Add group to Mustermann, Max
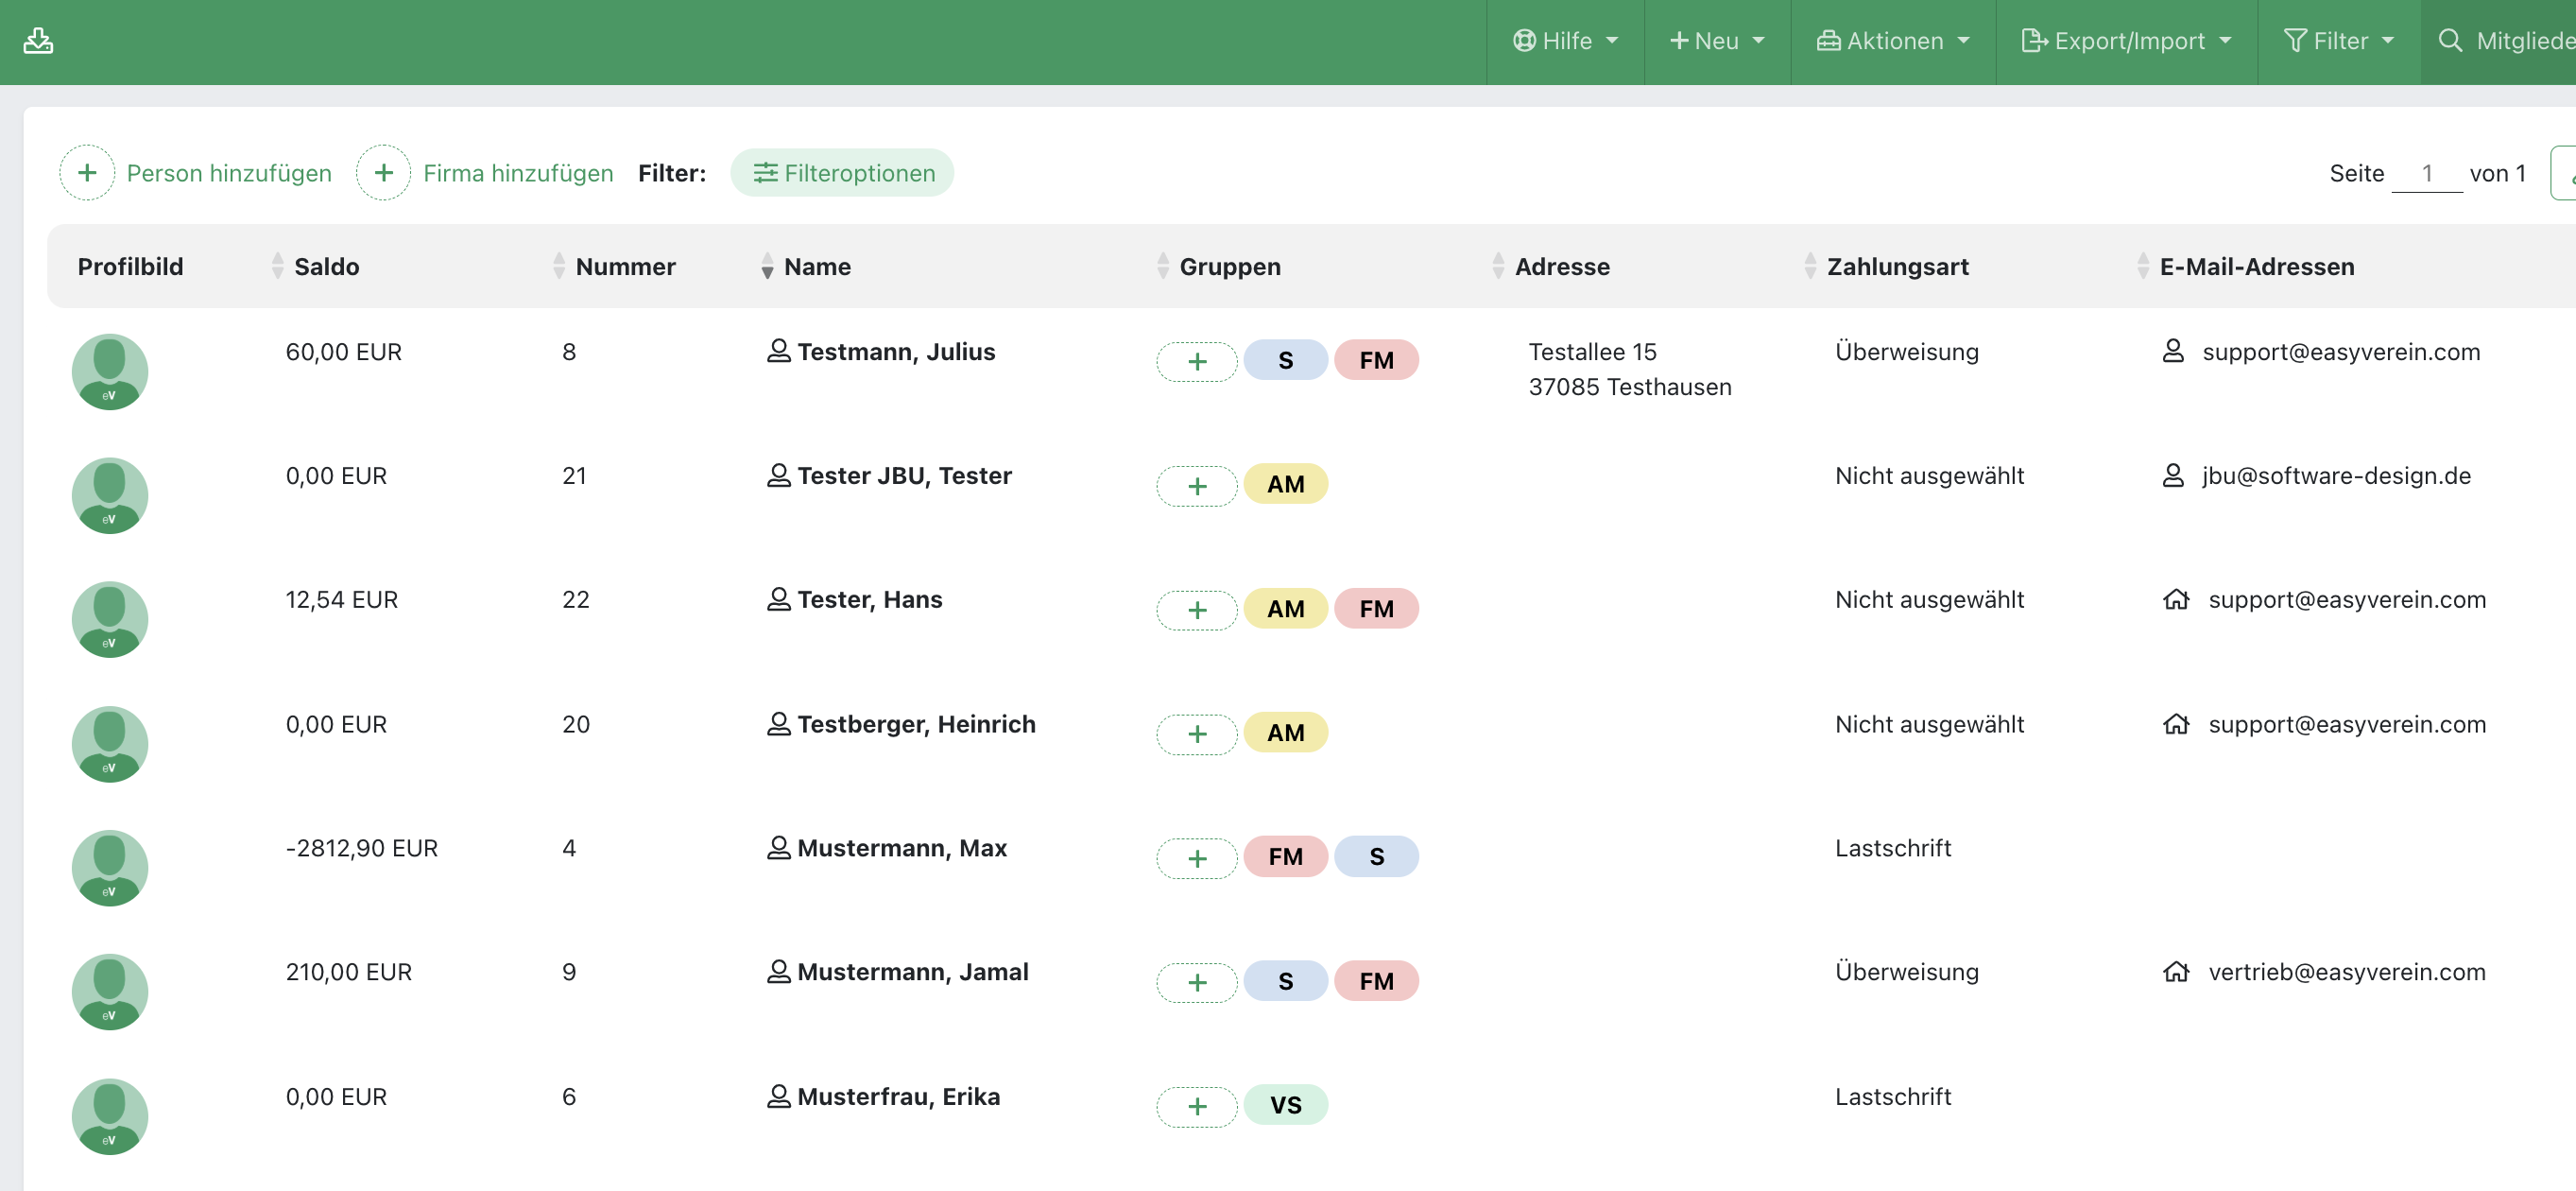The image size is (2576, 1191). pyautogui.click(x=1197, y=858)
